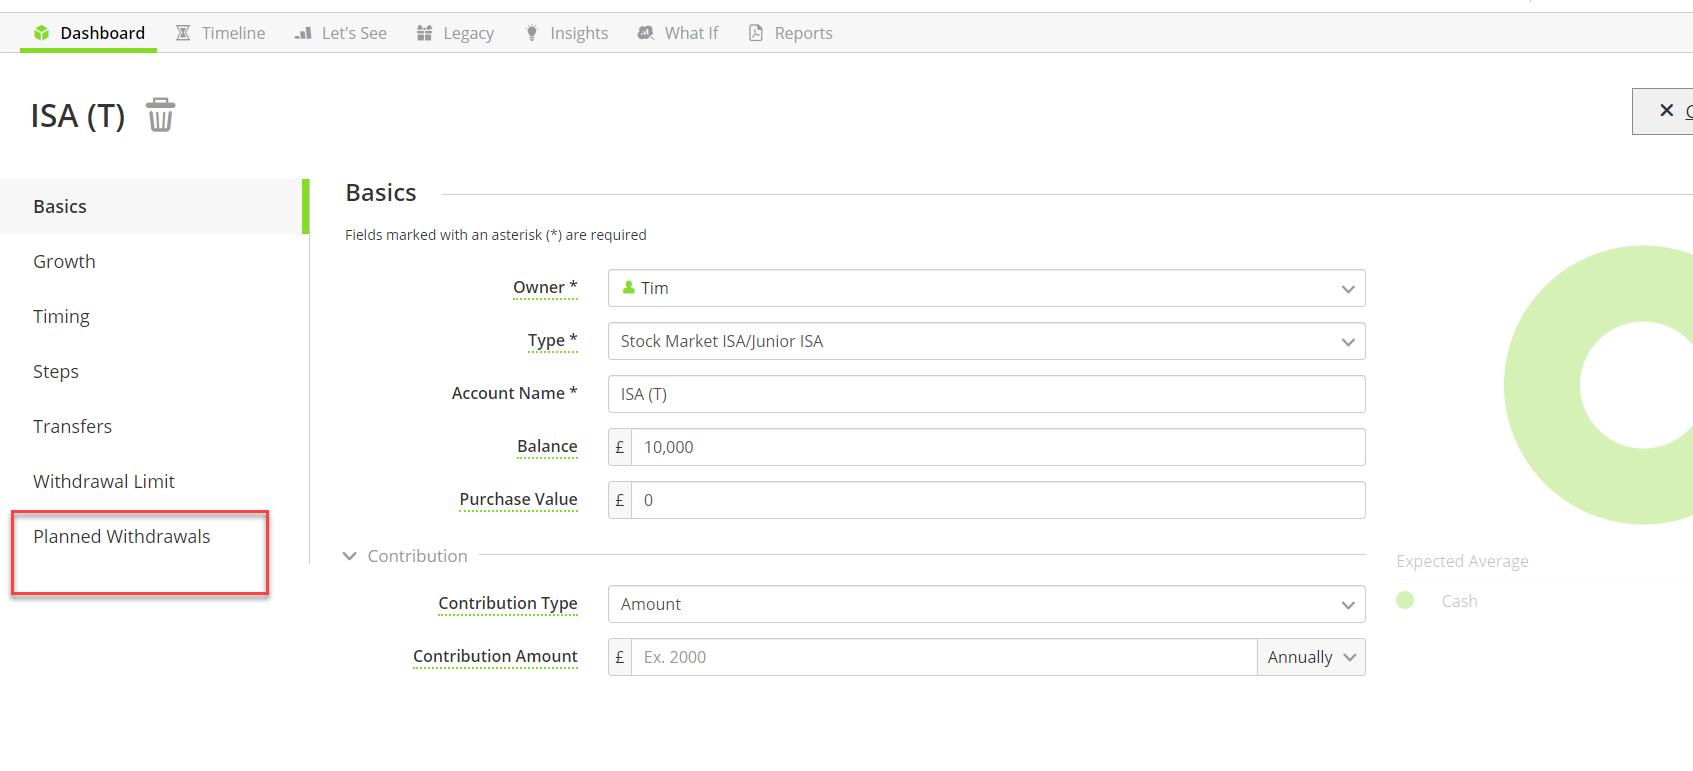The height and width of the screenshot is (771, 1693).
Task: Click the Contribution Type label
Action: click(x=507, y=604)
